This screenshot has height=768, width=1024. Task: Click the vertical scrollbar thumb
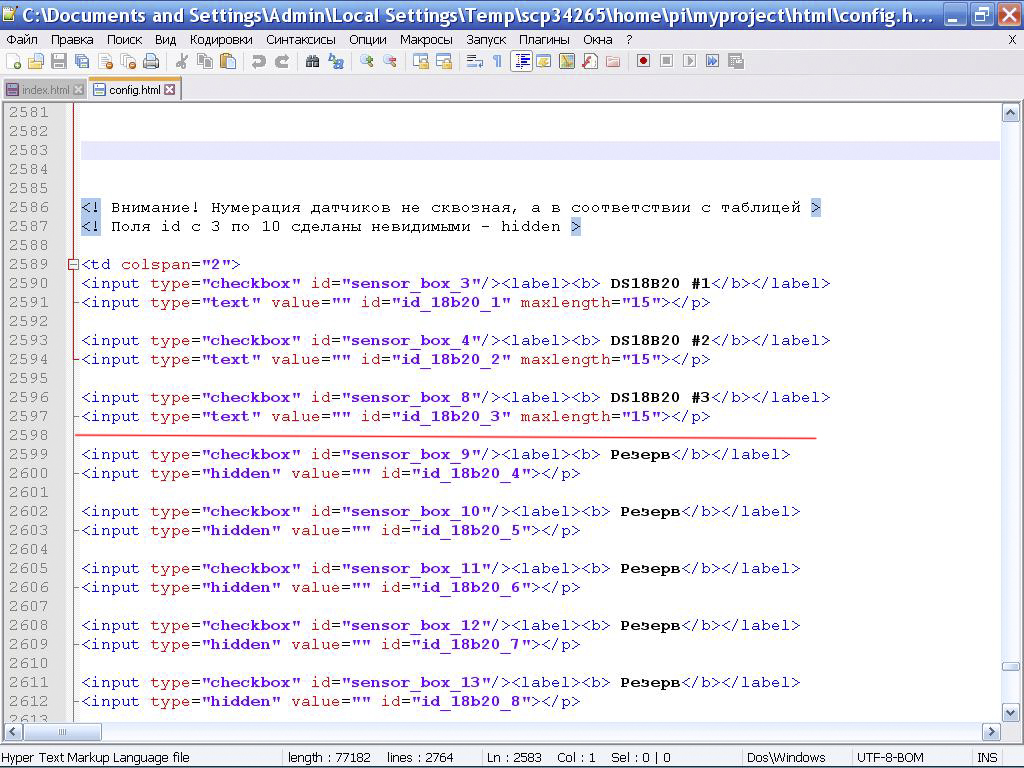pos(1010,667)
